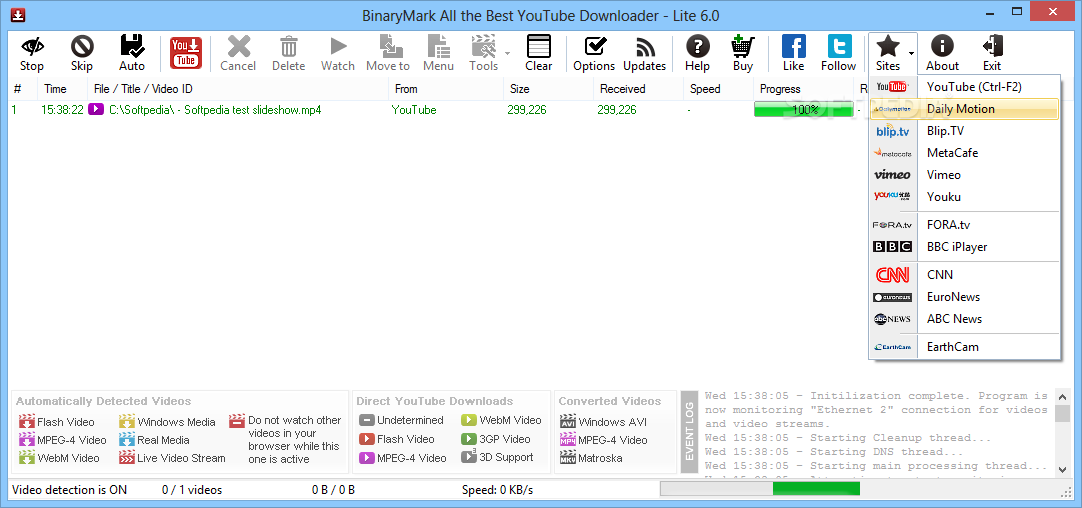Choose EuroNews in the Sites menu
This screenshot has width=1082, height=508.
964,297
